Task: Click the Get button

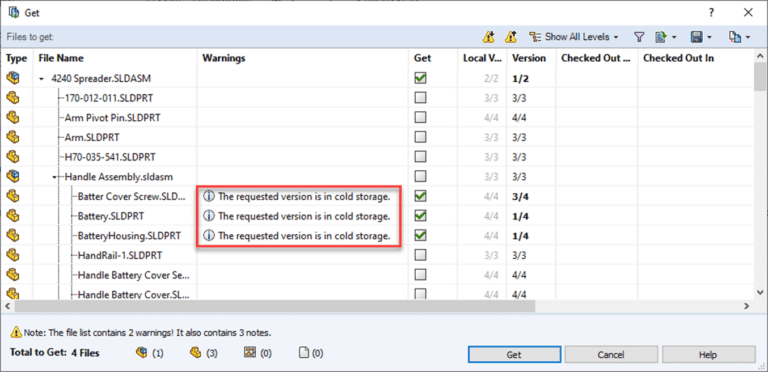Action: point(514,355)
